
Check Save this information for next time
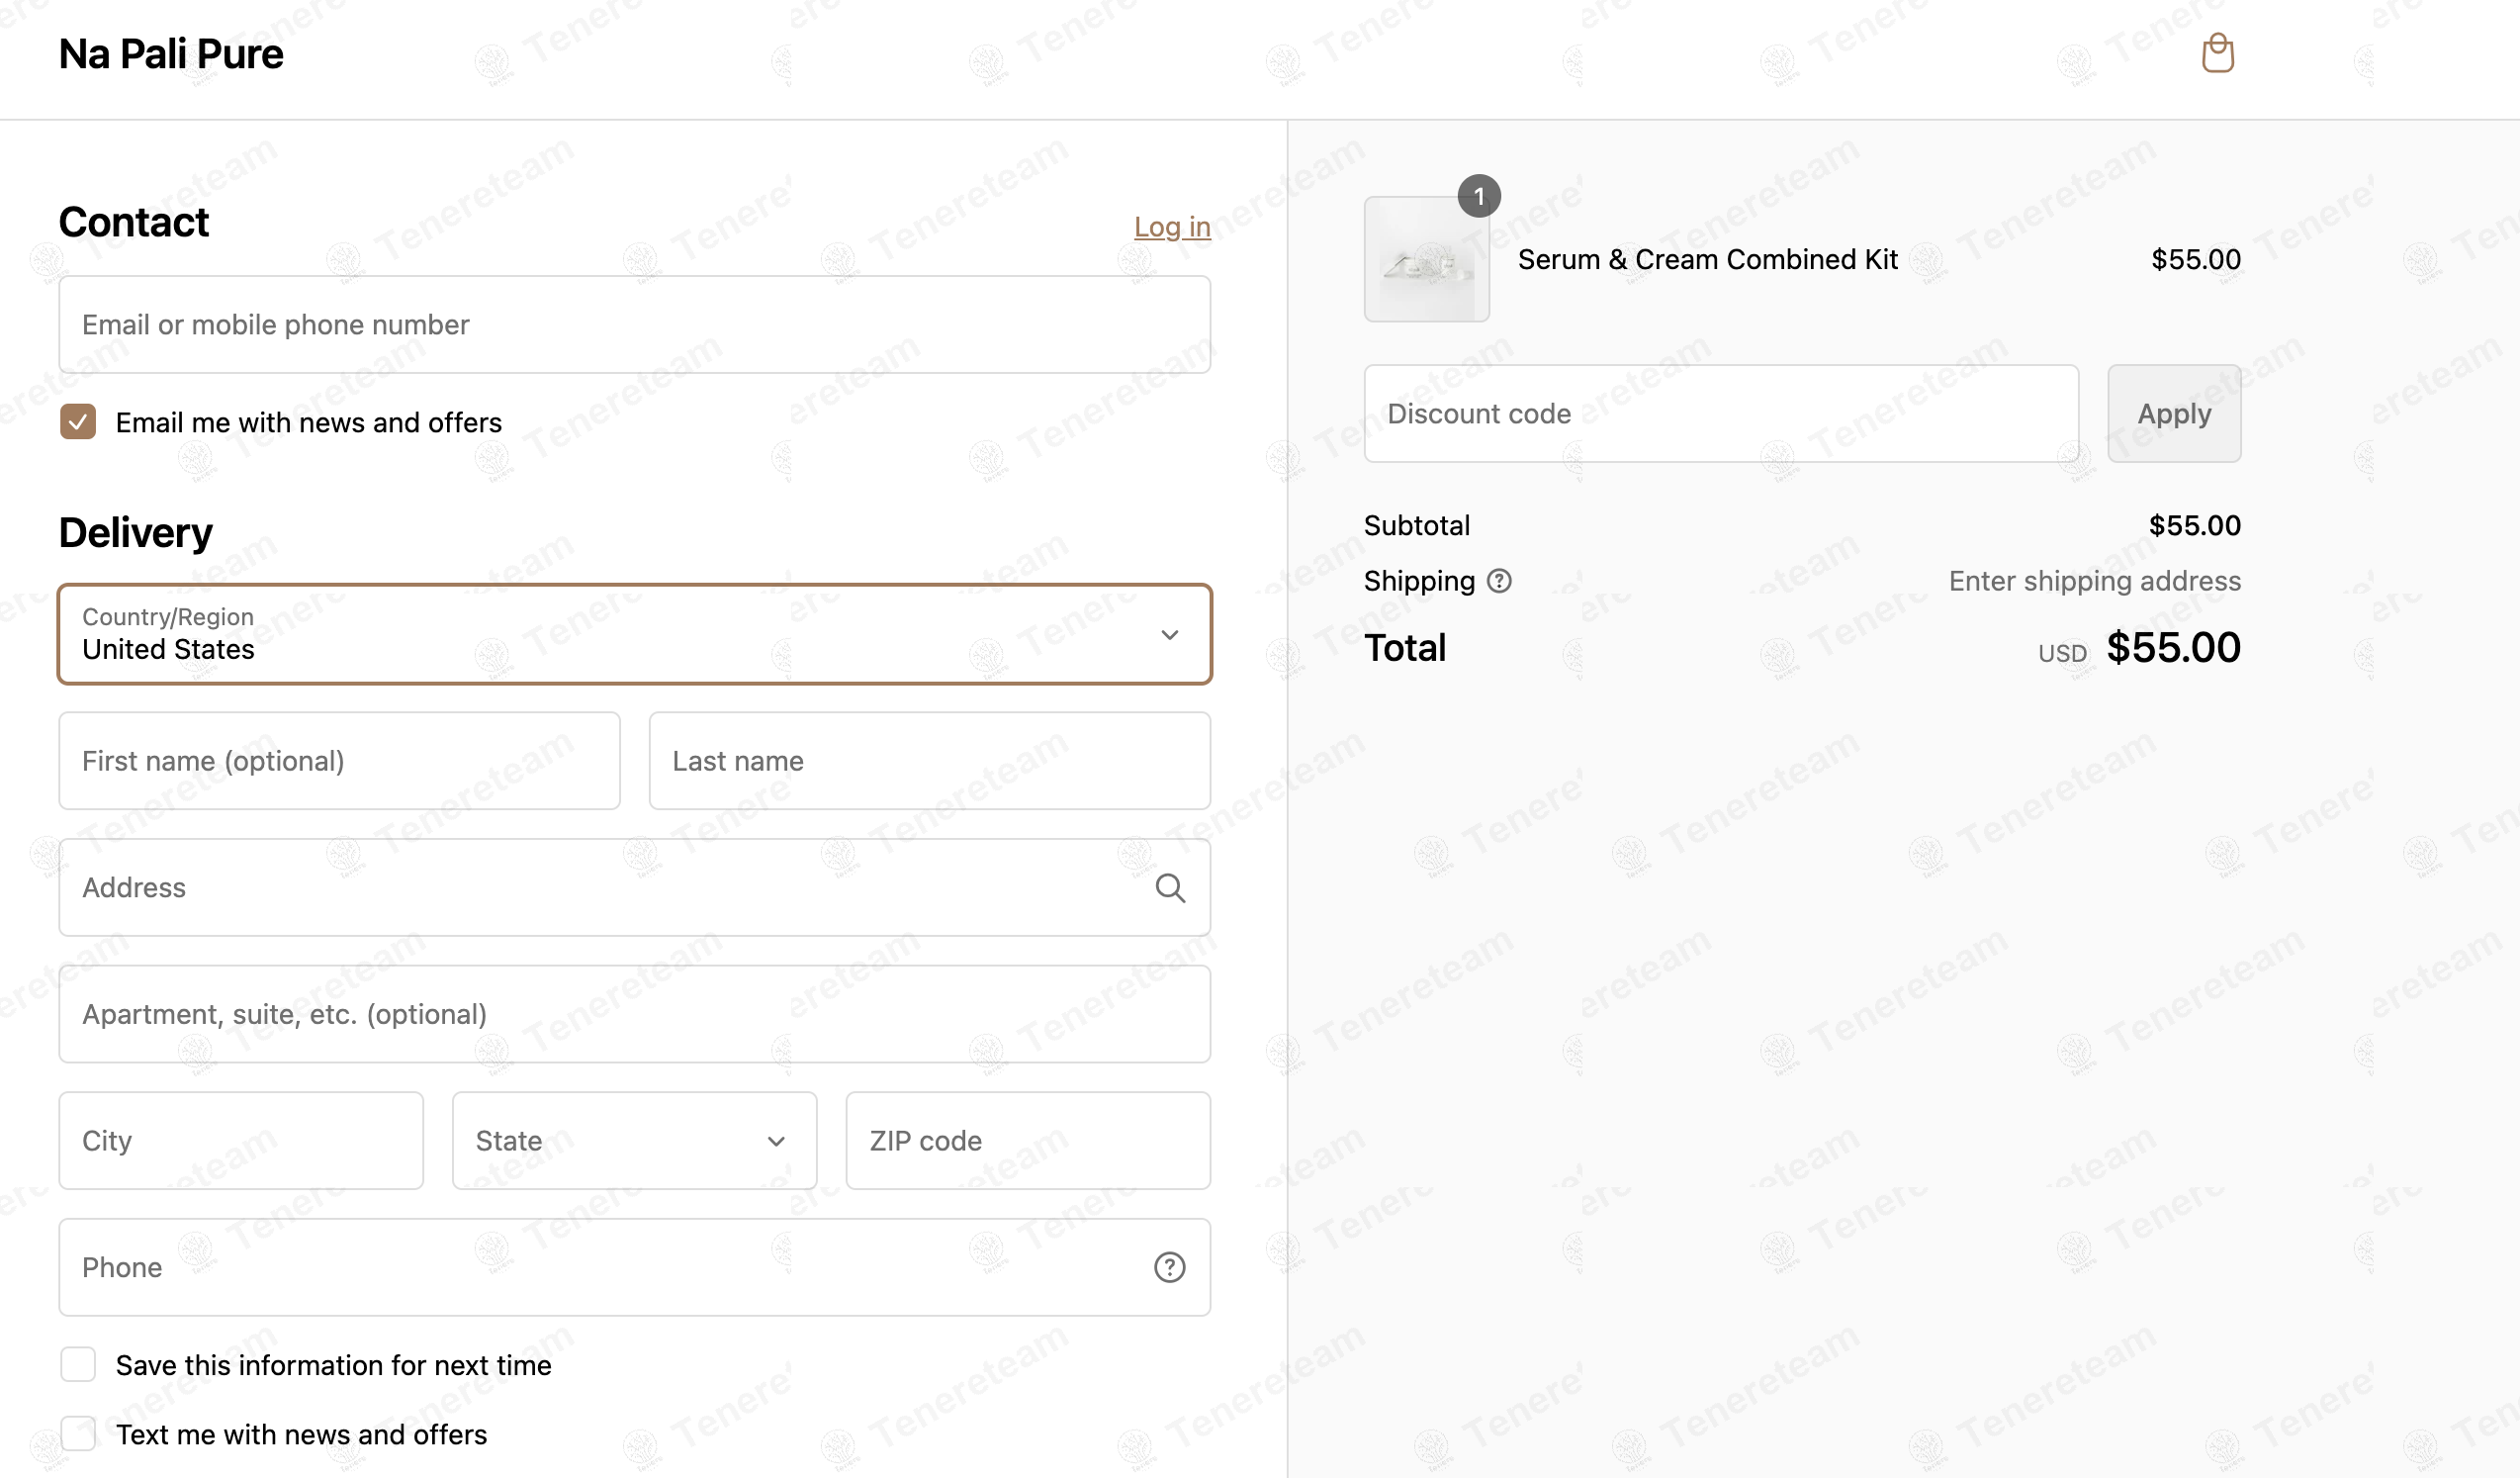[78, 1364]
